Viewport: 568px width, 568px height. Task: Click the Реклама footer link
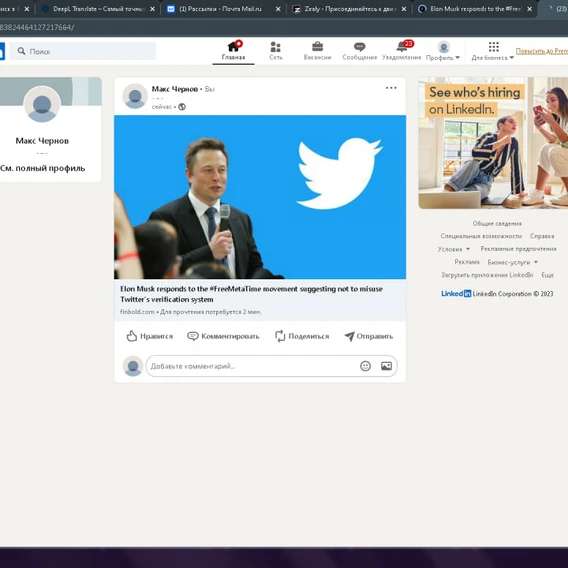(467, 262)
